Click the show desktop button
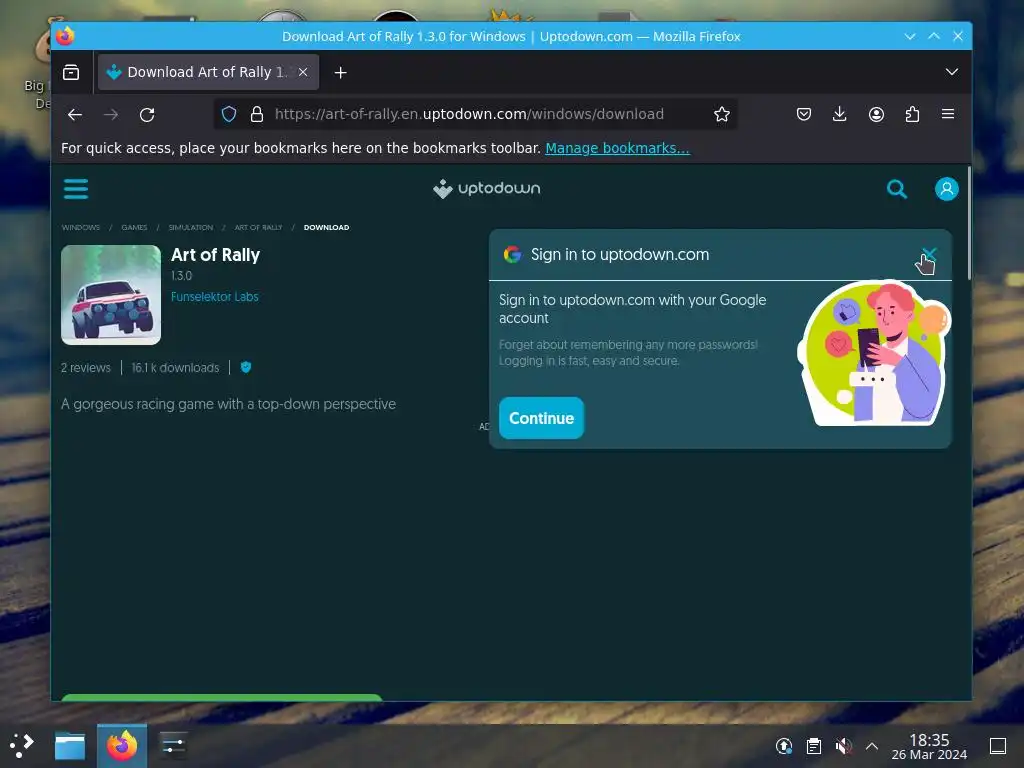1024x768 pixels. click(998, 746)
